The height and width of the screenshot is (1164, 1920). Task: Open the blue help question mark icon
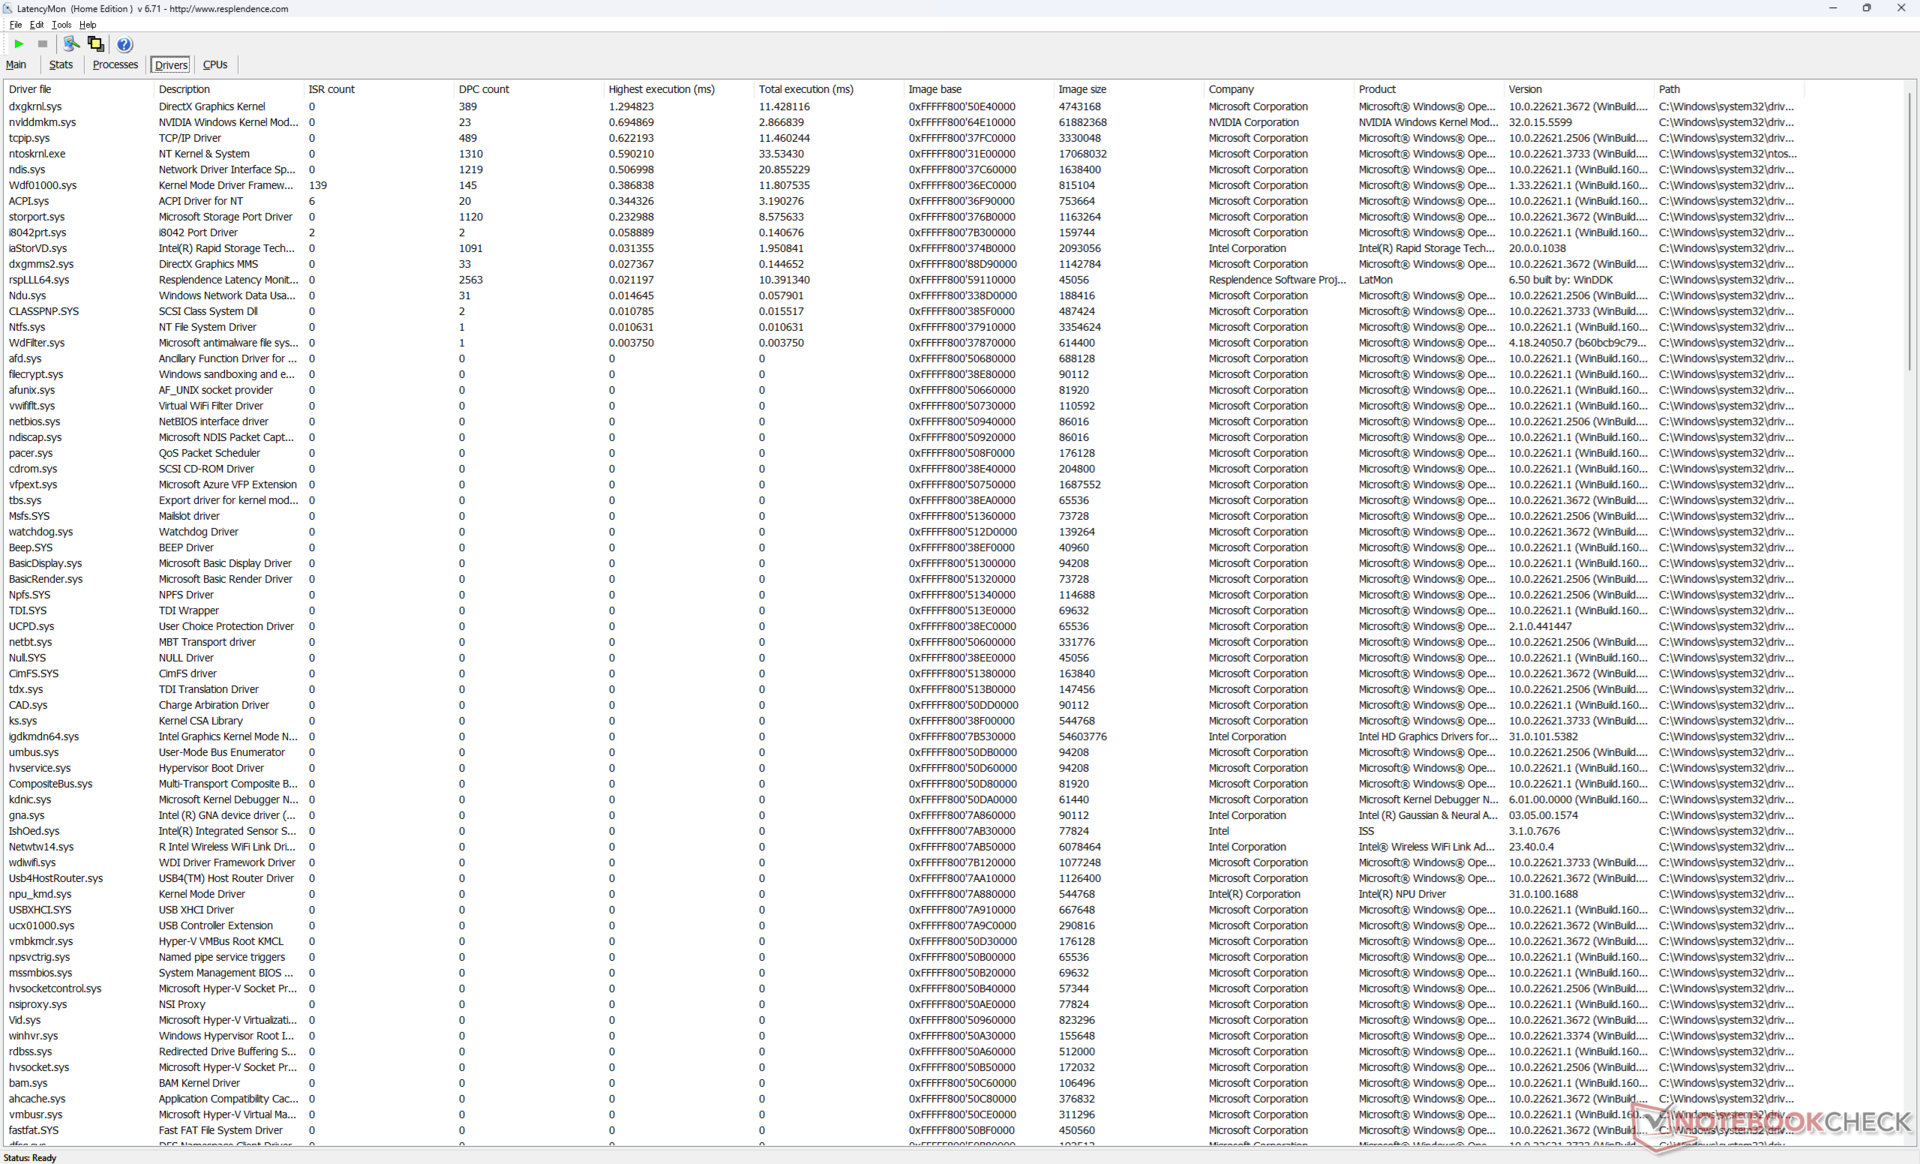point(124,44)
